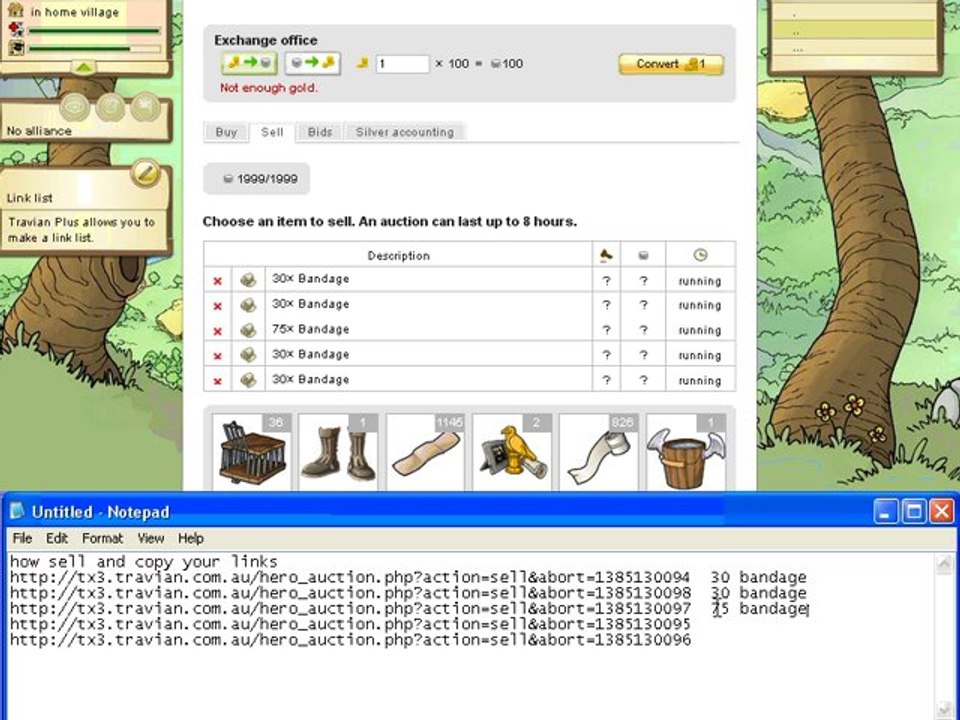Click bandage icon in last auction row

tap(248, 380)
